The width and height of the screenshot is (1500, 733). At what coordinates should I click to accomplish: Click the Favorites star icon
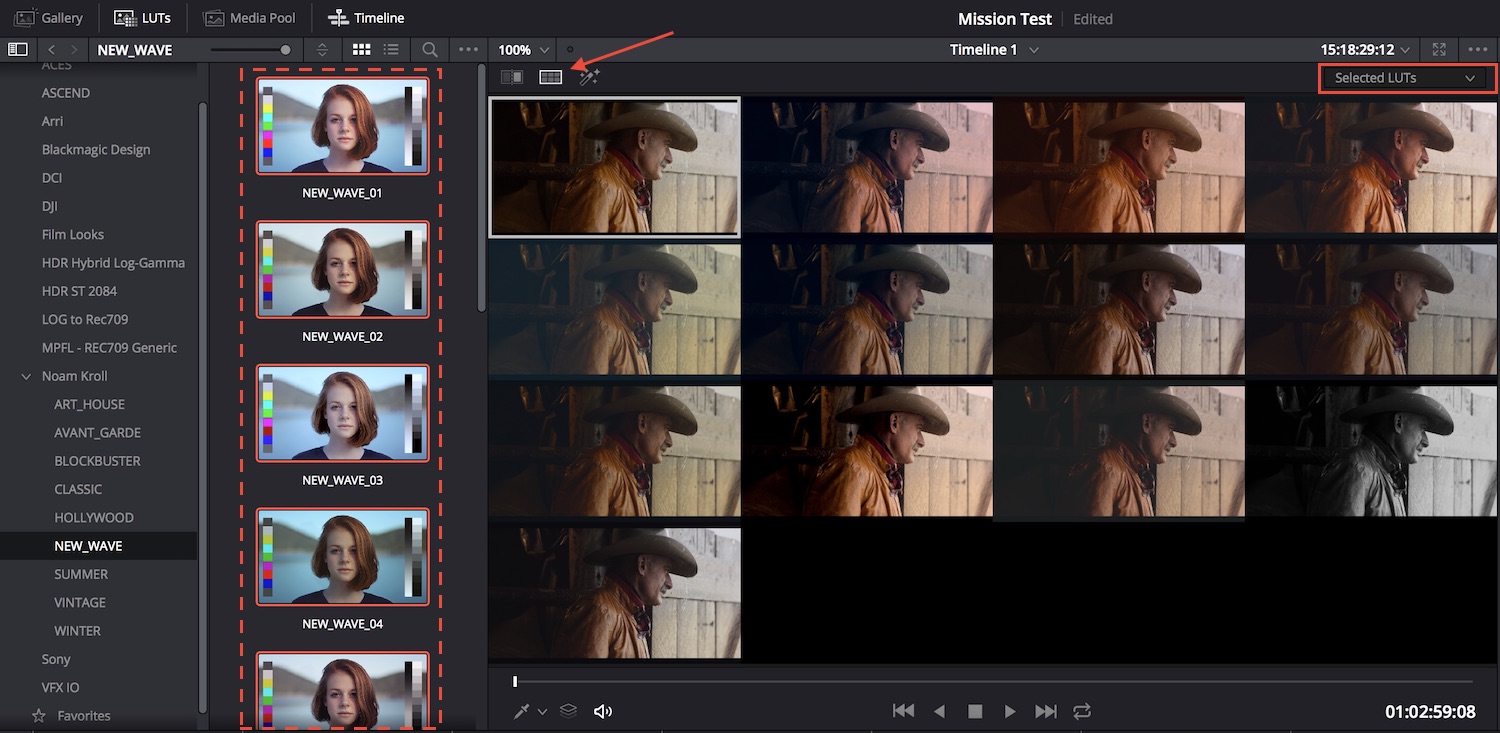tap(39, 716)
